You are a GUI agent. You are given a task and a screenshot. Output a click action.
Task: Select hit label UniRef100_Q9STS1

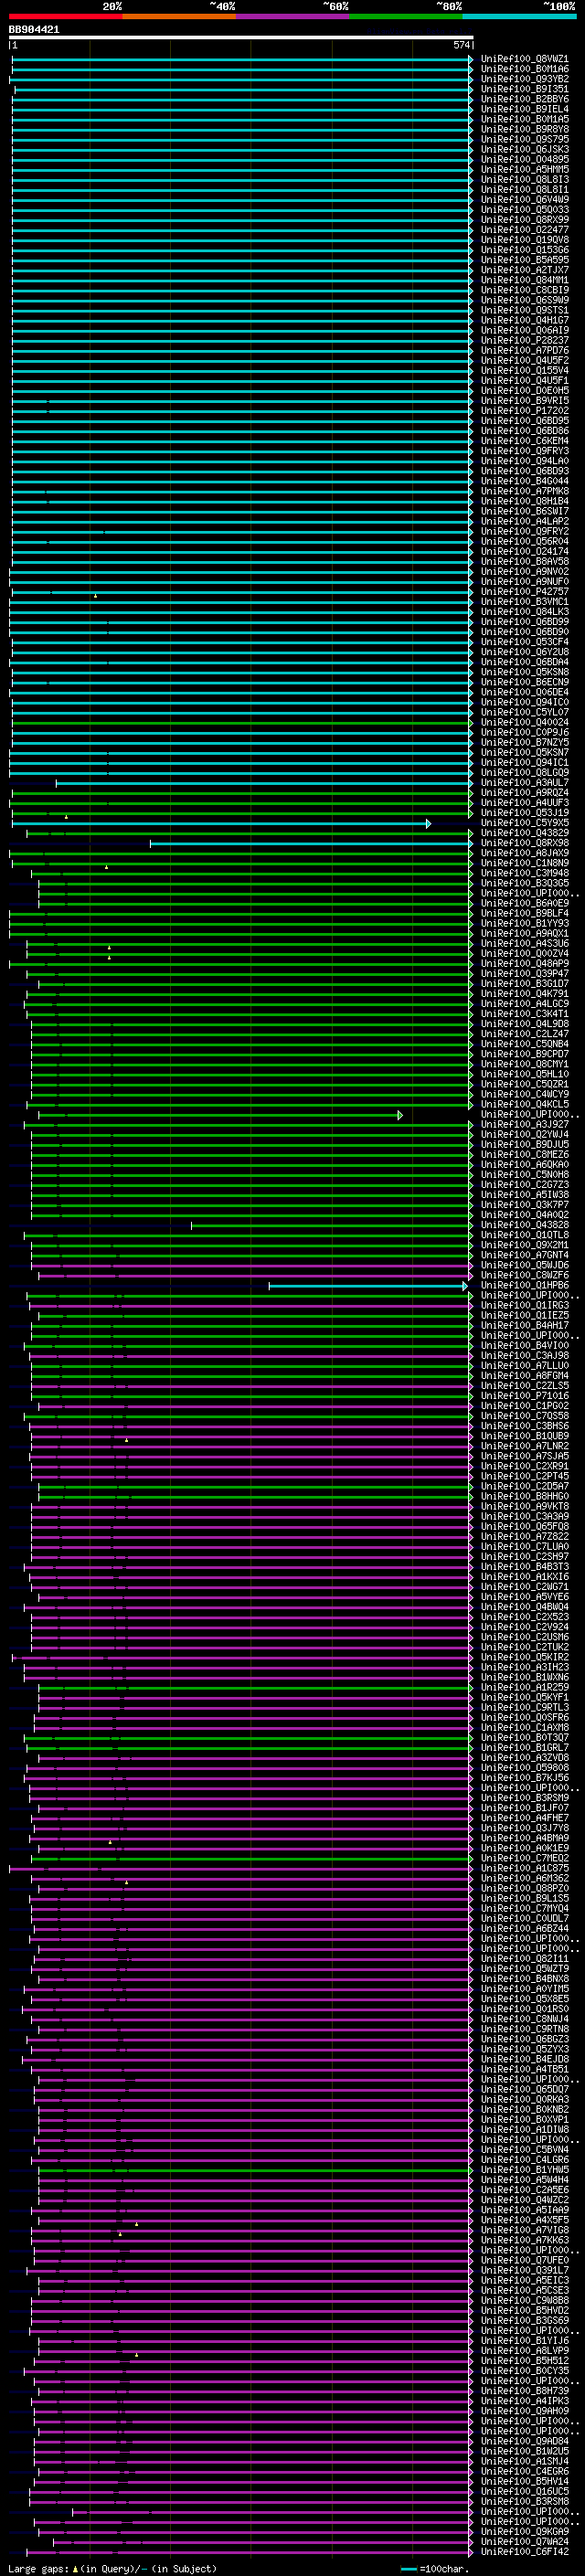(525, 310)
